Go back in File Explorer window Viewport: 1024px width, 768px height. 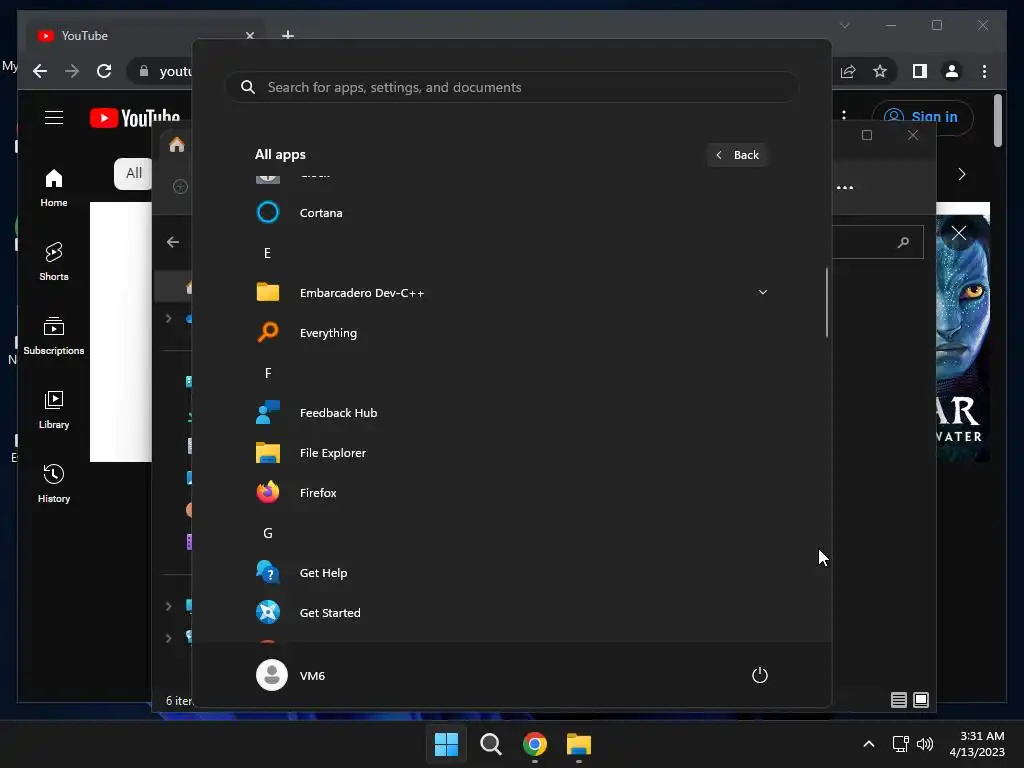click(172, 242)
